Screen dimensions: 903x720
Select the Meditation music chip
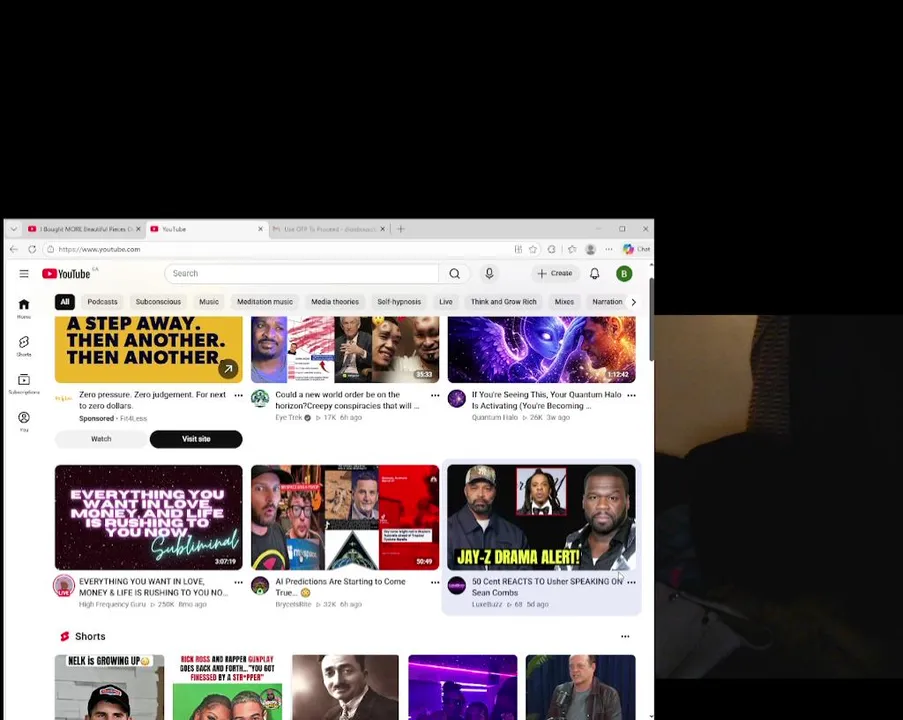pyautogui.click(x=265, y=302)
